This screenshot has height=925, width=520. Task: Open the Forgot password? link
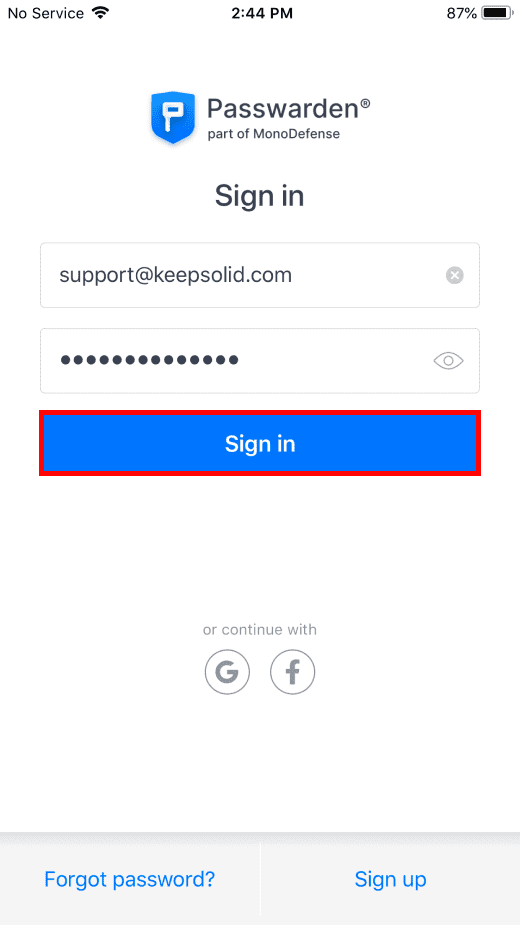coord(130,880)
